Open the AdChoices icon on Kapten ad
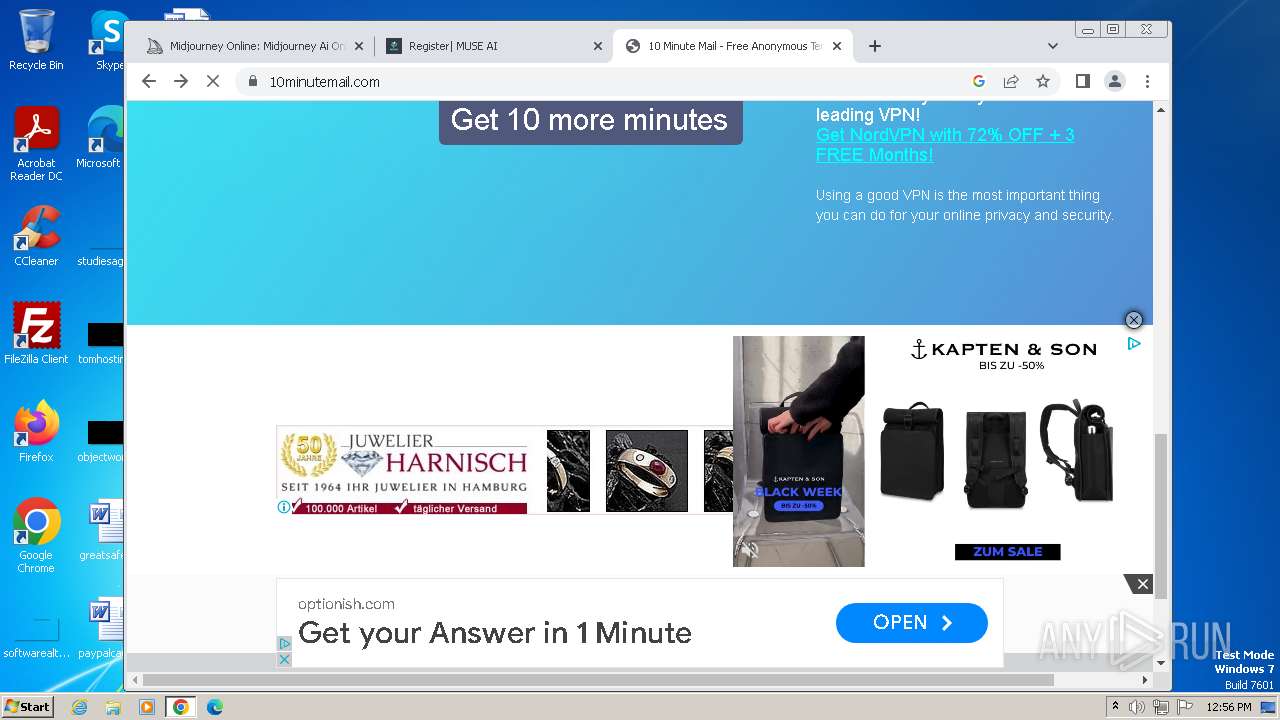 [1134, 343]
